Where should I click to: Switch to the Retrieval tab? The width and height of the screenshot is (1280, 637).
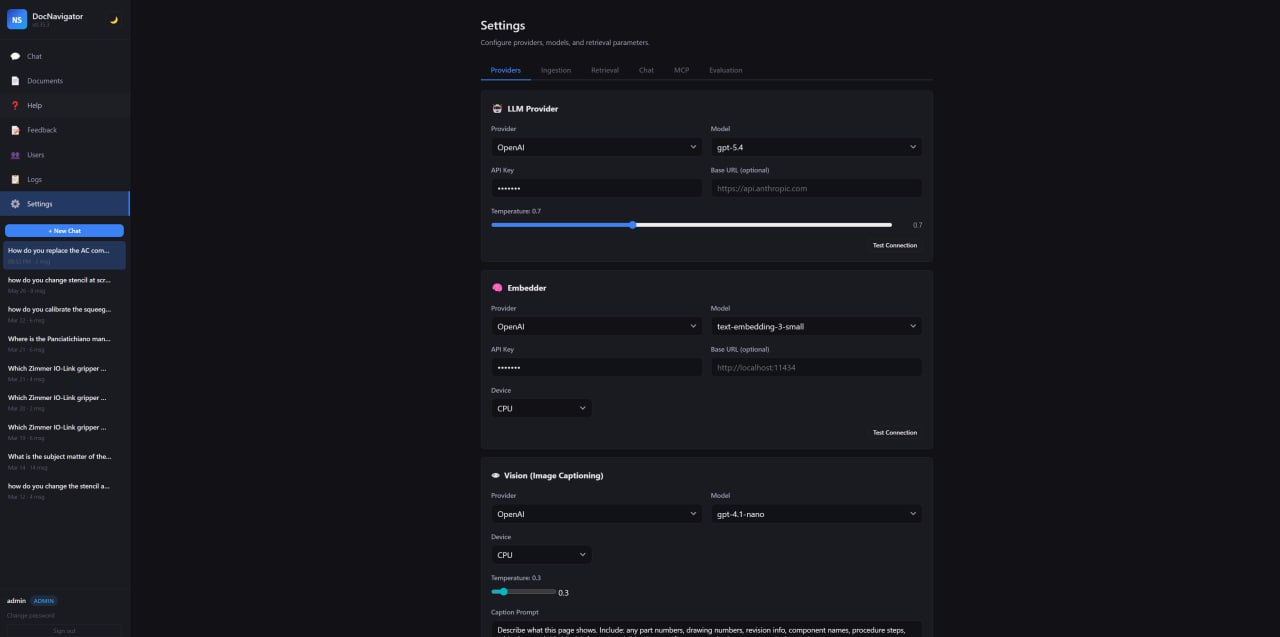(x=605, y=70)
